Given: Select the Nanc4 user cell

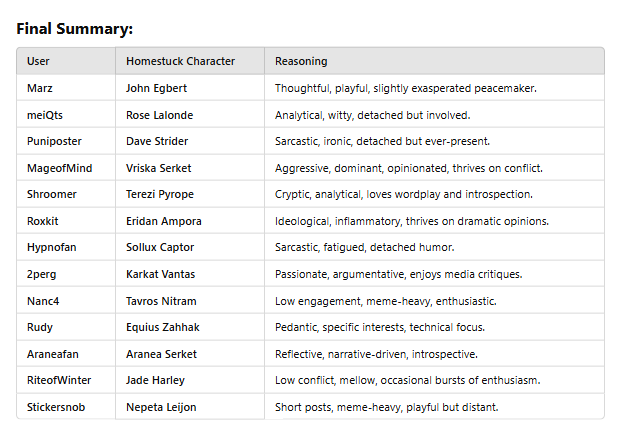Looking at the screenshot, I should (x=43, y=301).
